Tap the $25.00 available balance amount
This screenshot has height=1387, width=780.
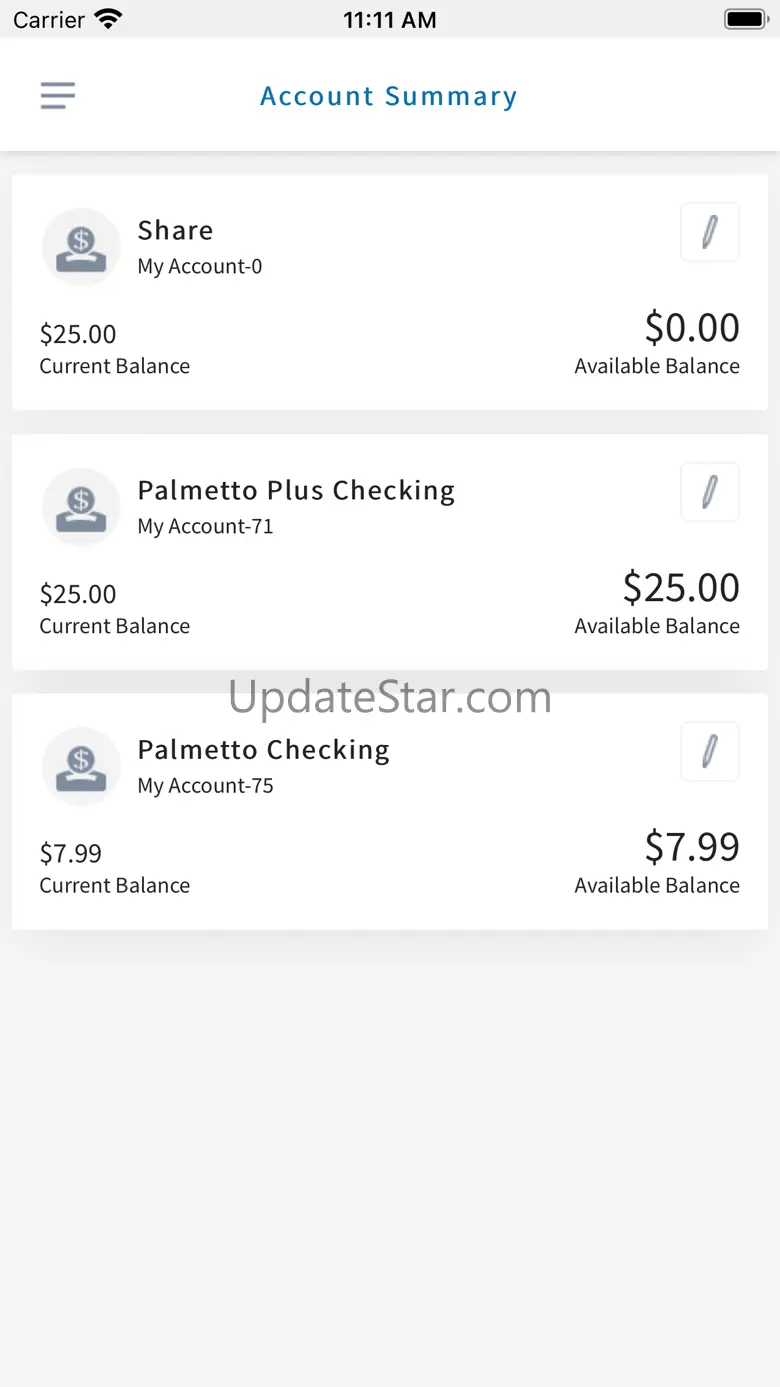click(x=681, y=587)
